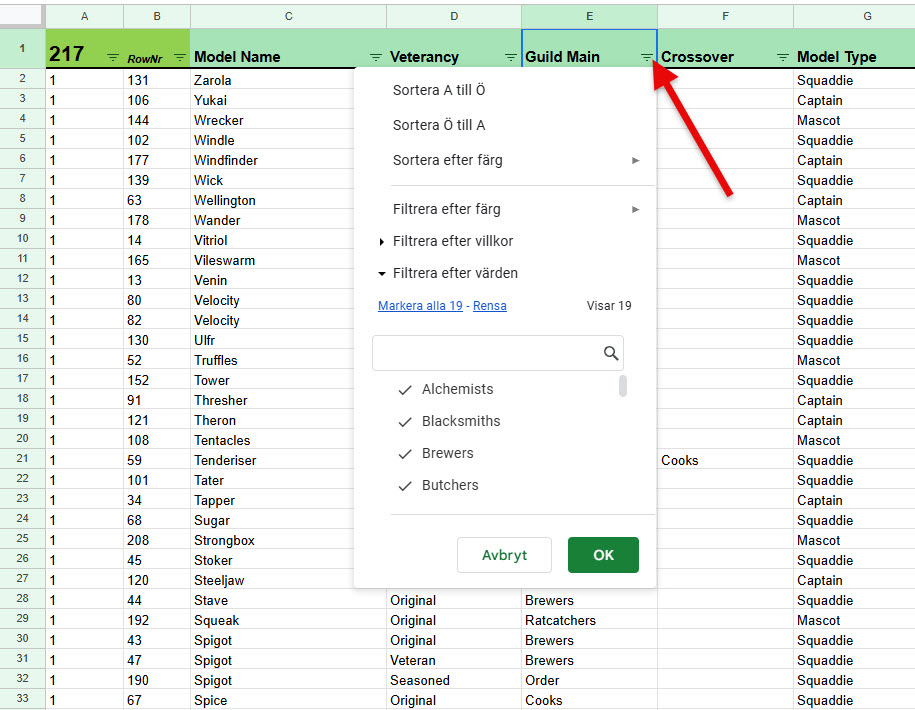Viewport: 915px width, 710px height.
Task: Select column G header
Action: point(854,16)
